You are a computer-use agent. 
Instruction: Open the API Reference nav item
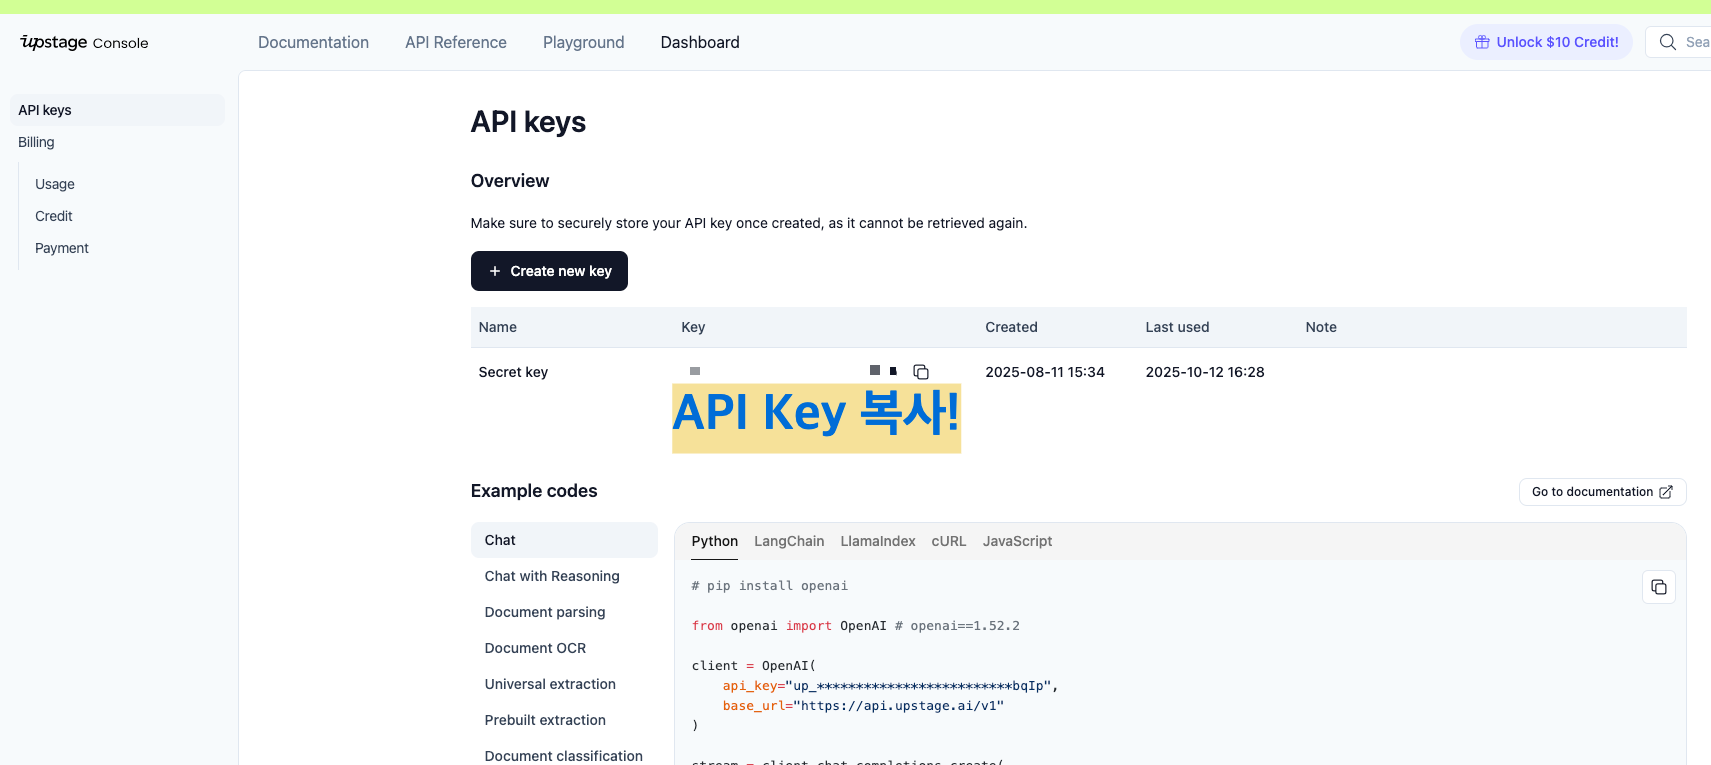456,42
